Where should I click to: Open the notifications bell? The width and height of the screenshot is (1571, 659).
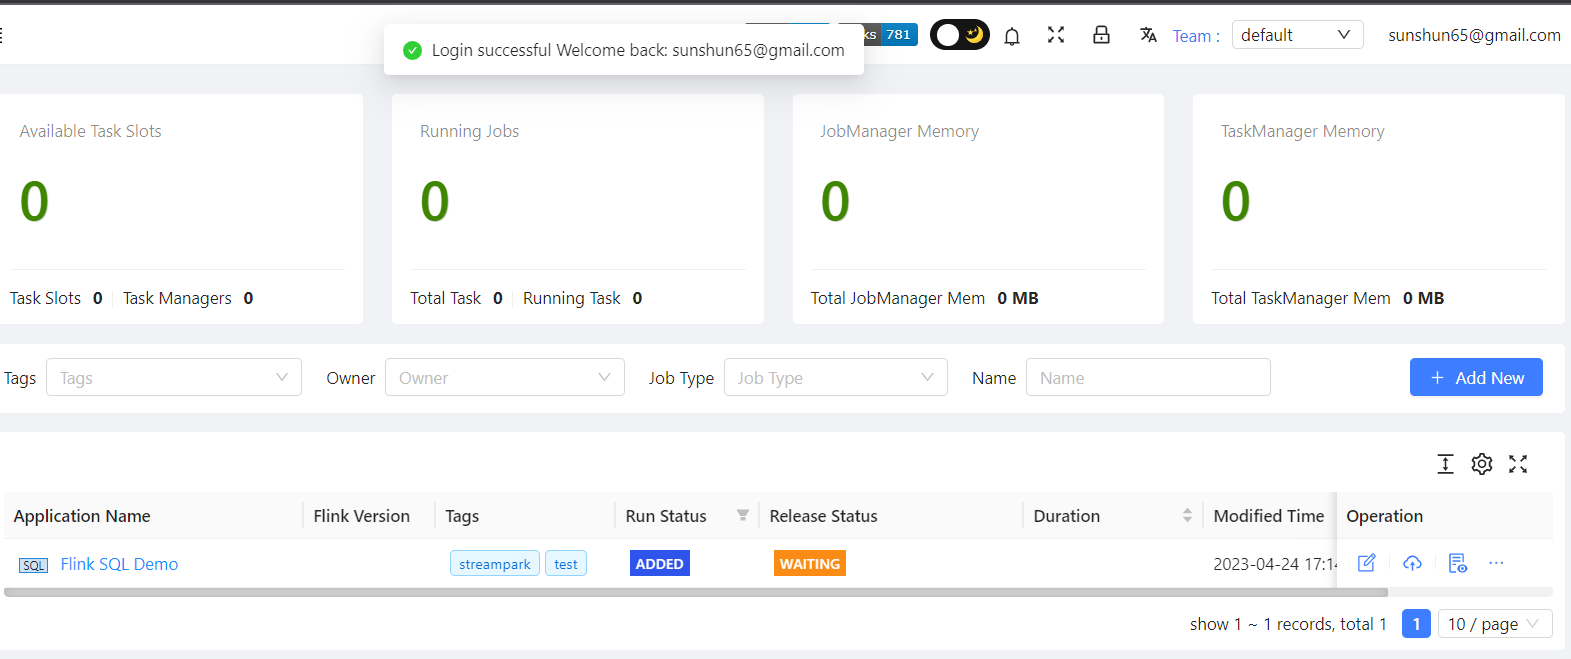coord(1012,36)
